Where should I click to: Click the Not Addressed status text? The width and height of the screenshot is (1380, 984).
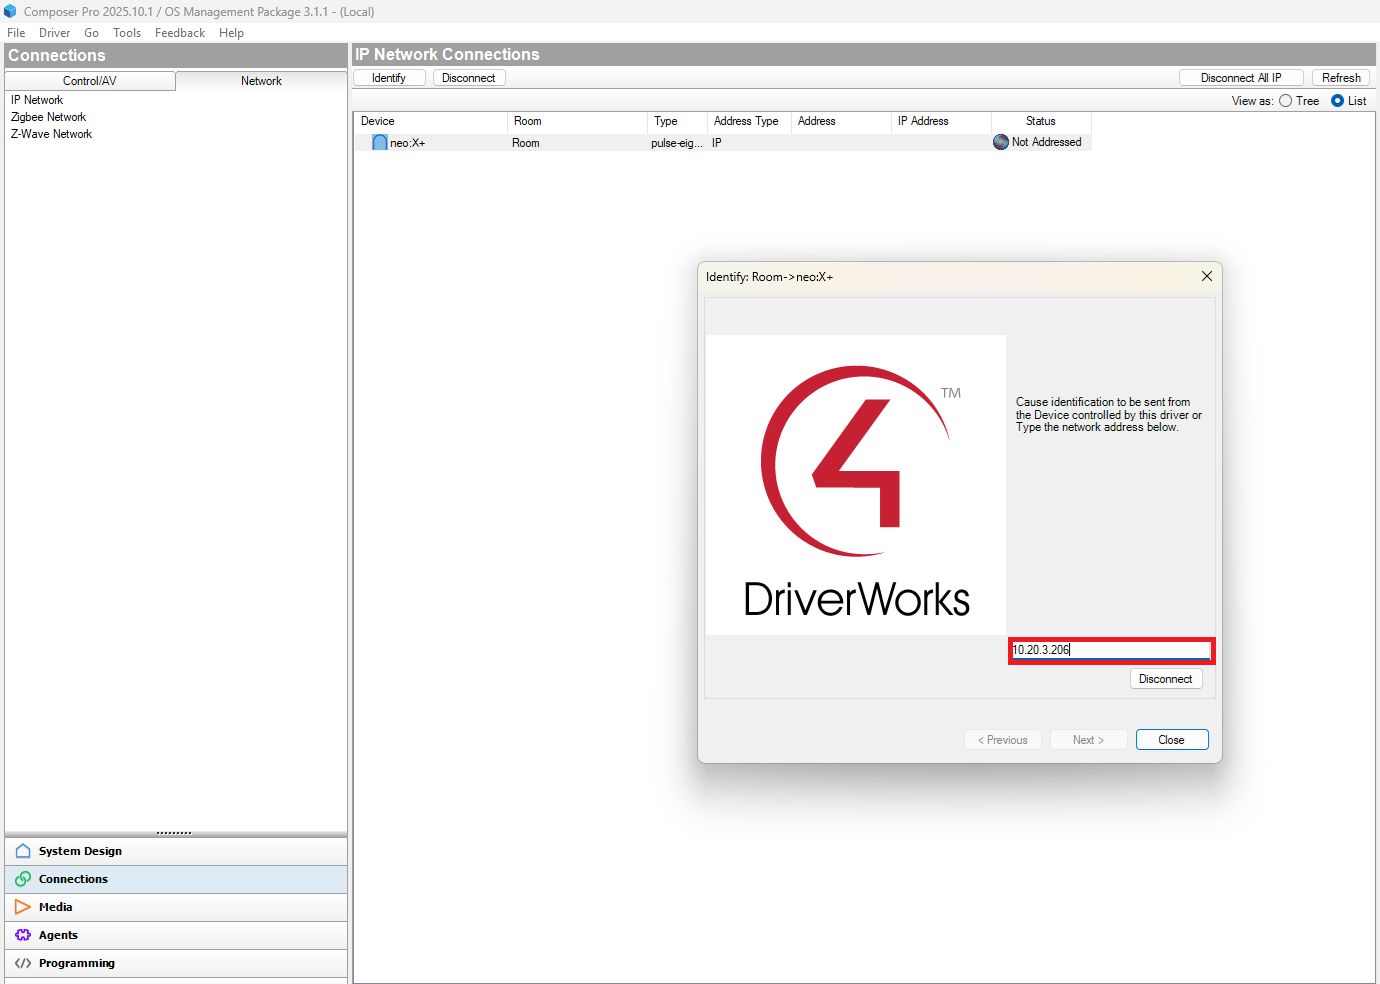1047,142
